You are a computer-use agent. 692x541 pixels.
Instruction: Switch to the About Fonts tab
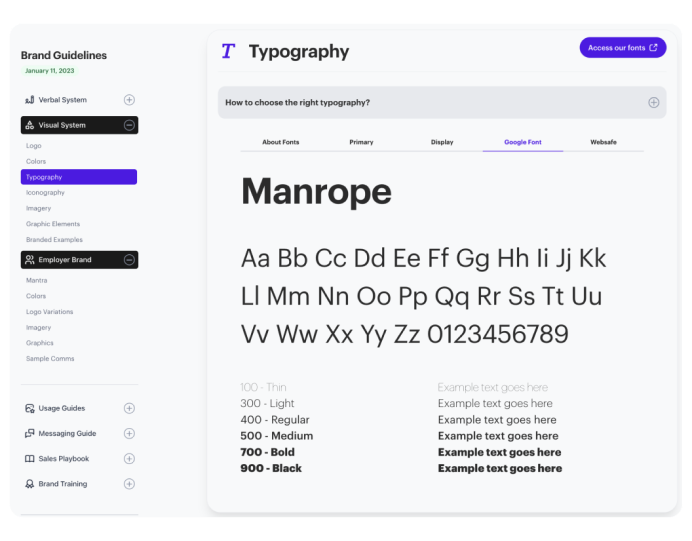281,142
